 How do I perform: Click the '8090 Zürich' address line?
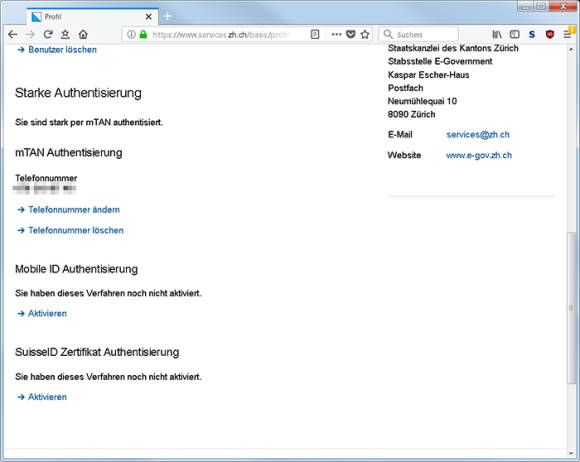411,114
